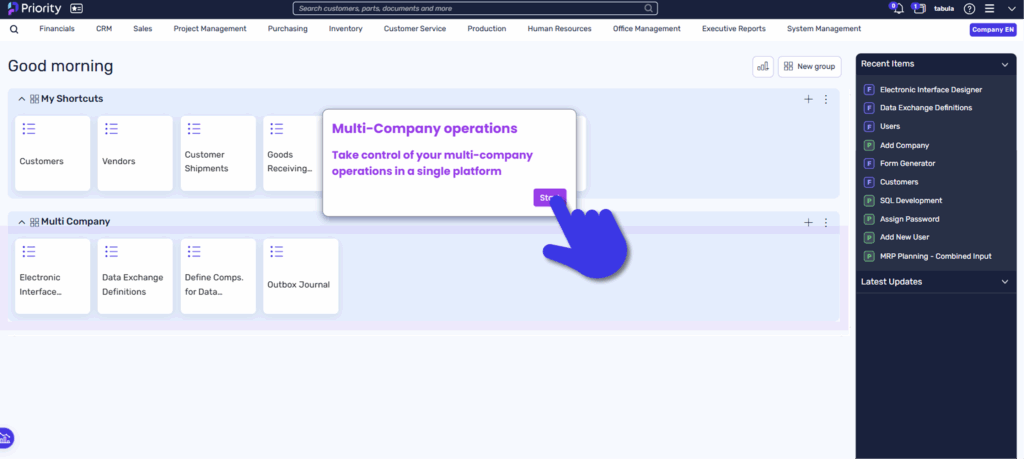Open recent item Users
Viewport: 1024px width, 459px height.
click(889, 126)
